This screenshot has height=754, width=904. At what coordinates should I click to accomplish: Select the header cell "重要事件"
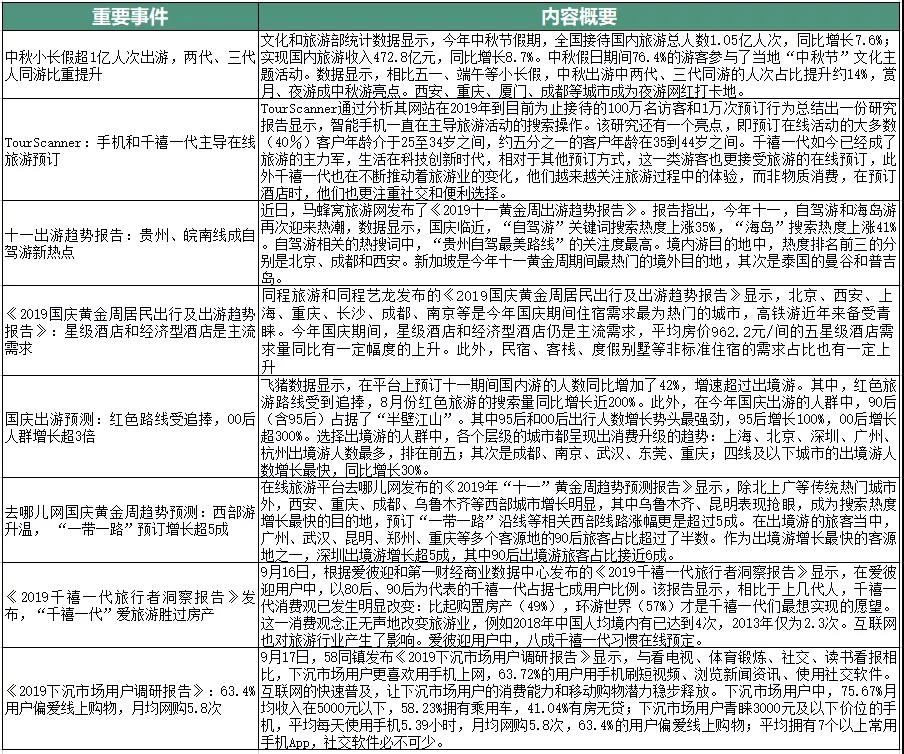pyautogui.click(x=130, y=16)
